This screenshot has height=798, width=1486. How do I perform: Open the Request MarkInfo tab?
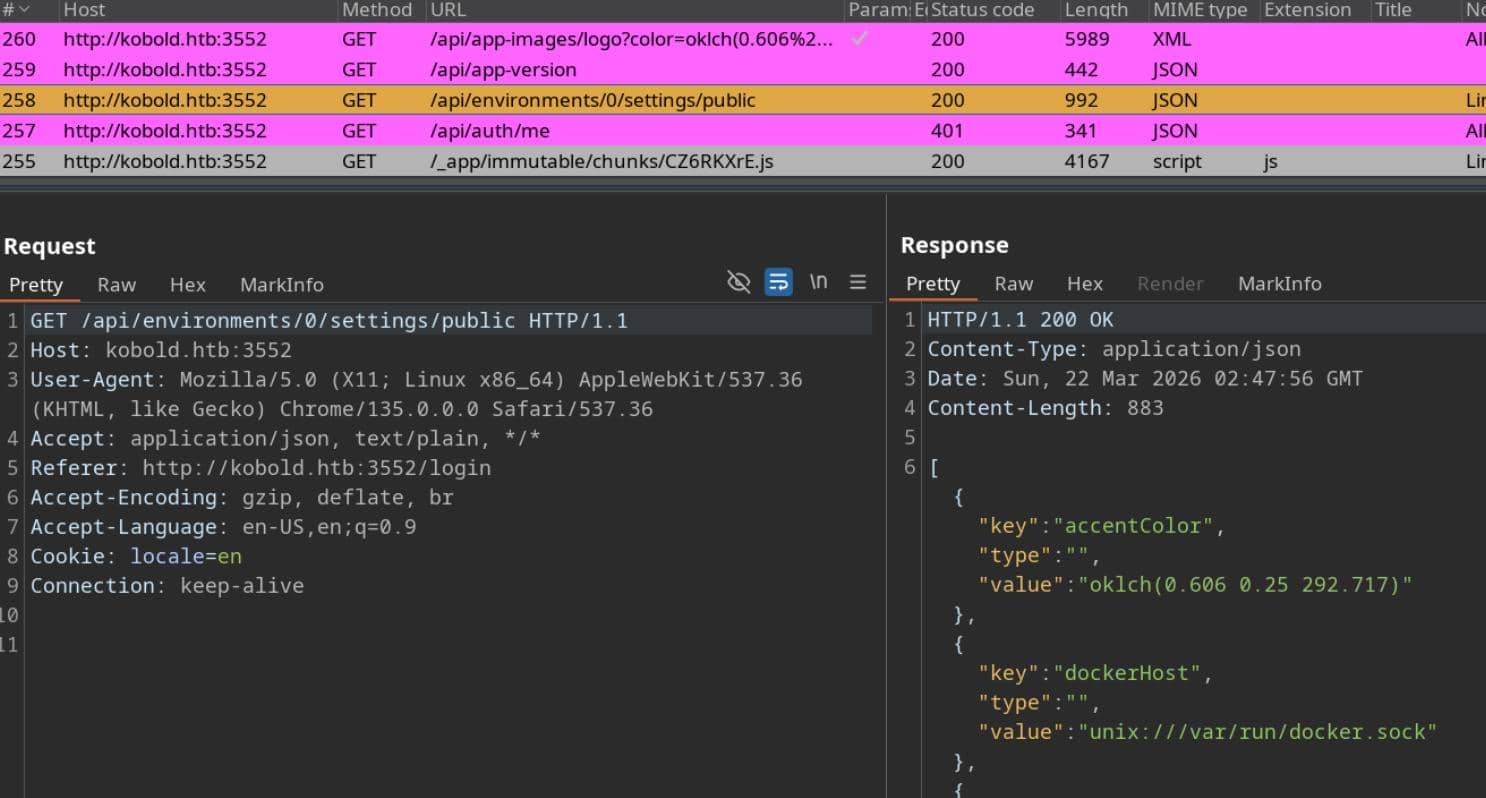coord(282,285)
